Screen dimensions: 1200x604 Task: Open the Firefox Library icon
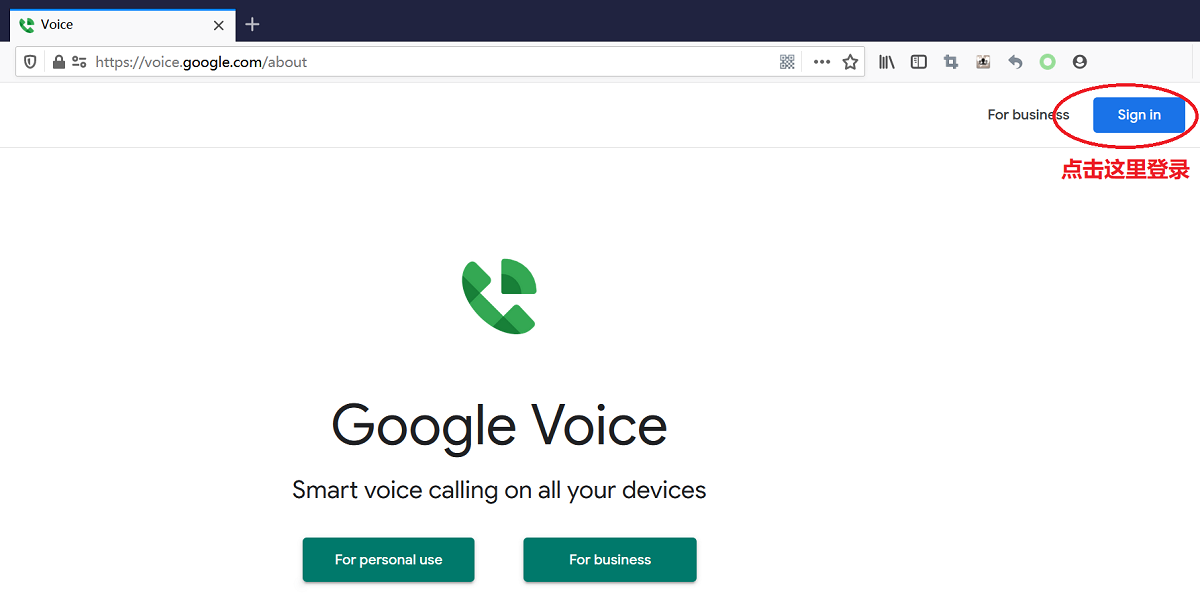[x=886, y=62]
